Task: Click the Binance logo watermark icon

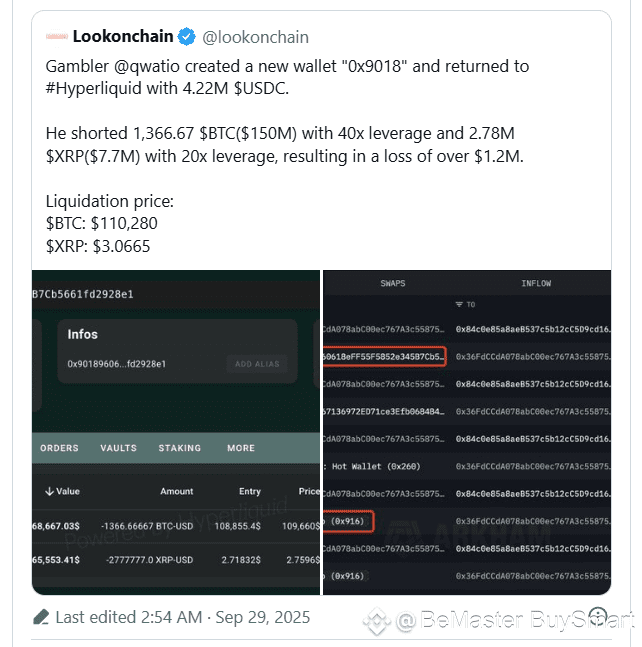Action: coord(377,621)
